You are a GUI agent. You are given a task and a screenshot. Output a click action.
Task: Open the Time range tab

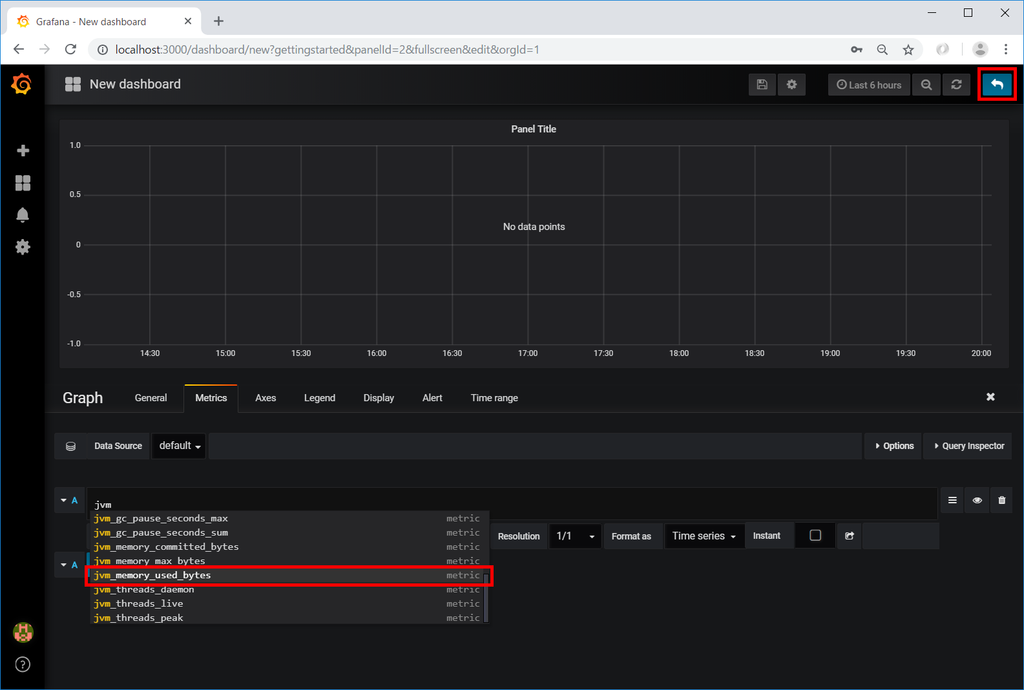pos(494,398)
